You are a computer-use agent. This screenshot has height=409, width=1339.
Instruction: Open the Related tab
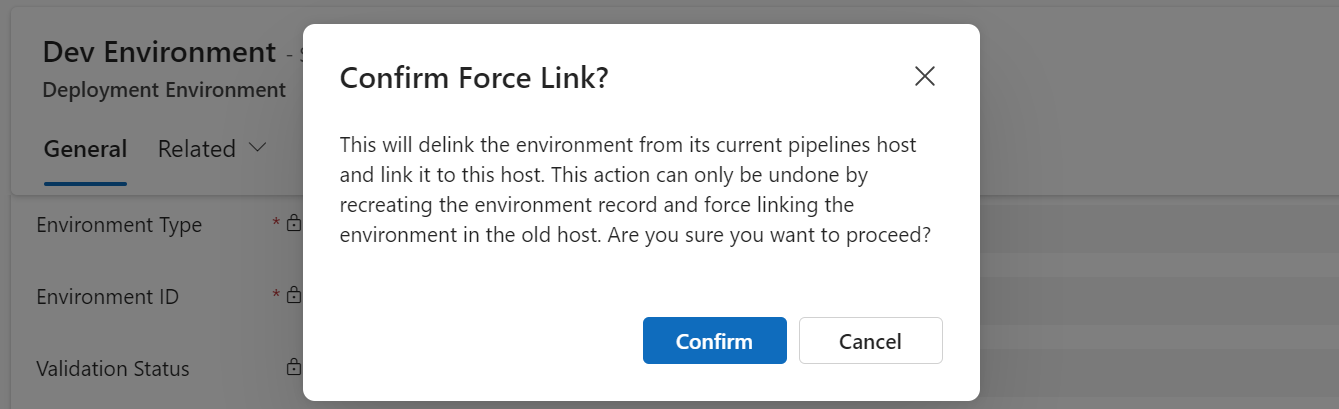[197, 149]
